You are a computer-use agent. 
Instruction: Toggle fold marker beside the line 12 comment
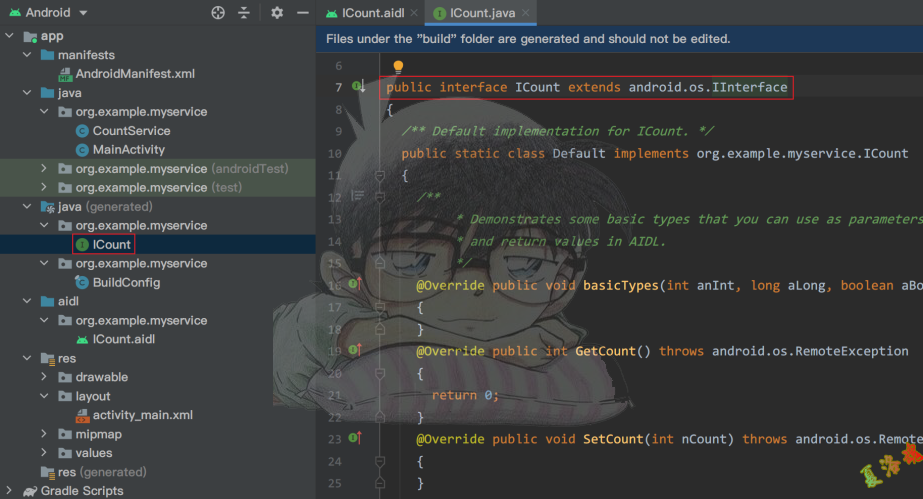click(x=379, y=197)
